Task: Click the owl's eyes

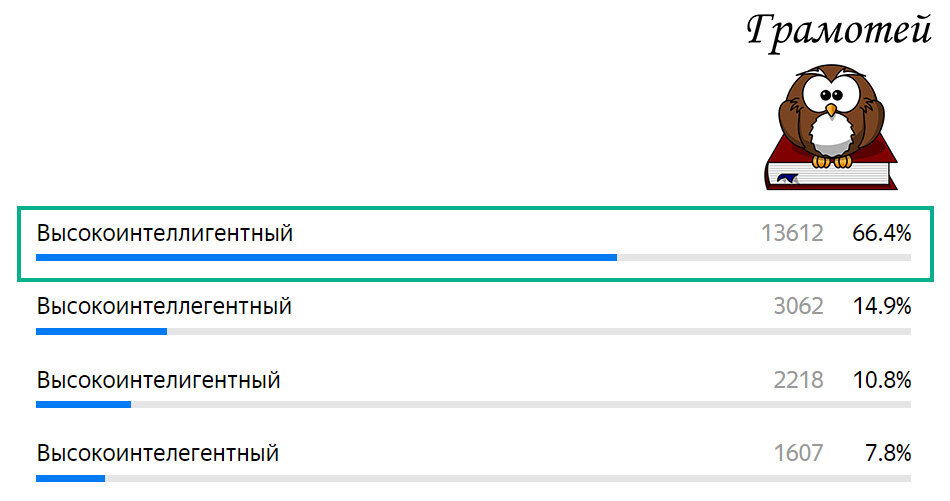Action: click(831, 95)
